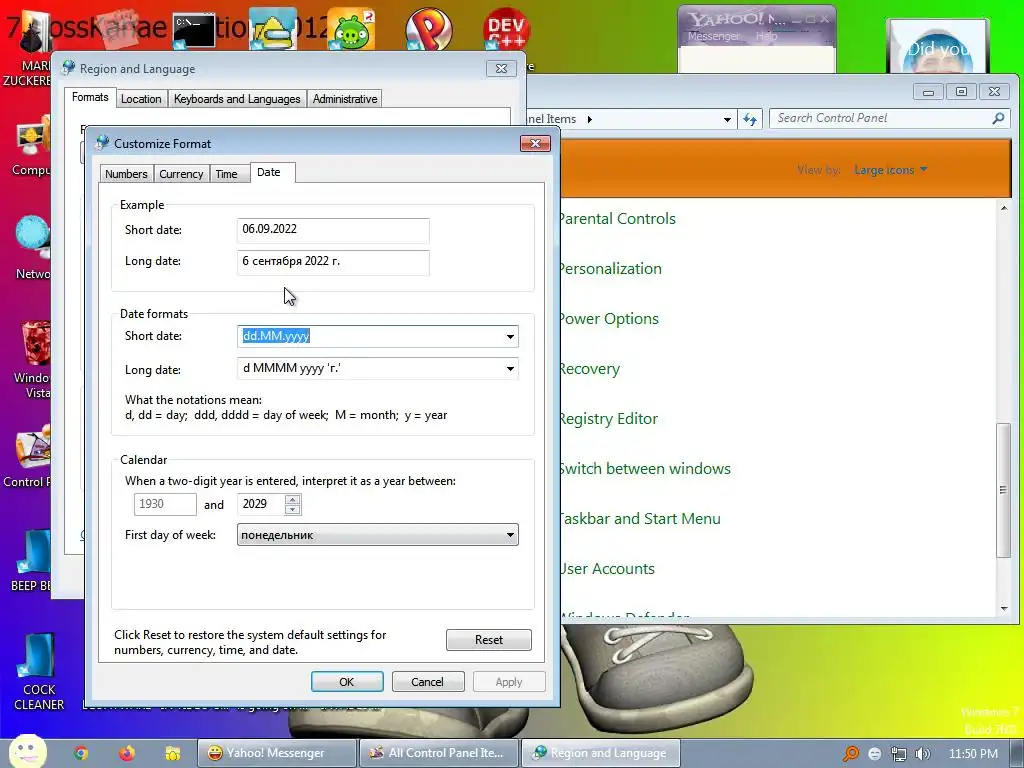The height and width of the screenshot is (768, 1024).
Task: Click the search magnifier in Control Panel
Action: [x=998, y=118]
